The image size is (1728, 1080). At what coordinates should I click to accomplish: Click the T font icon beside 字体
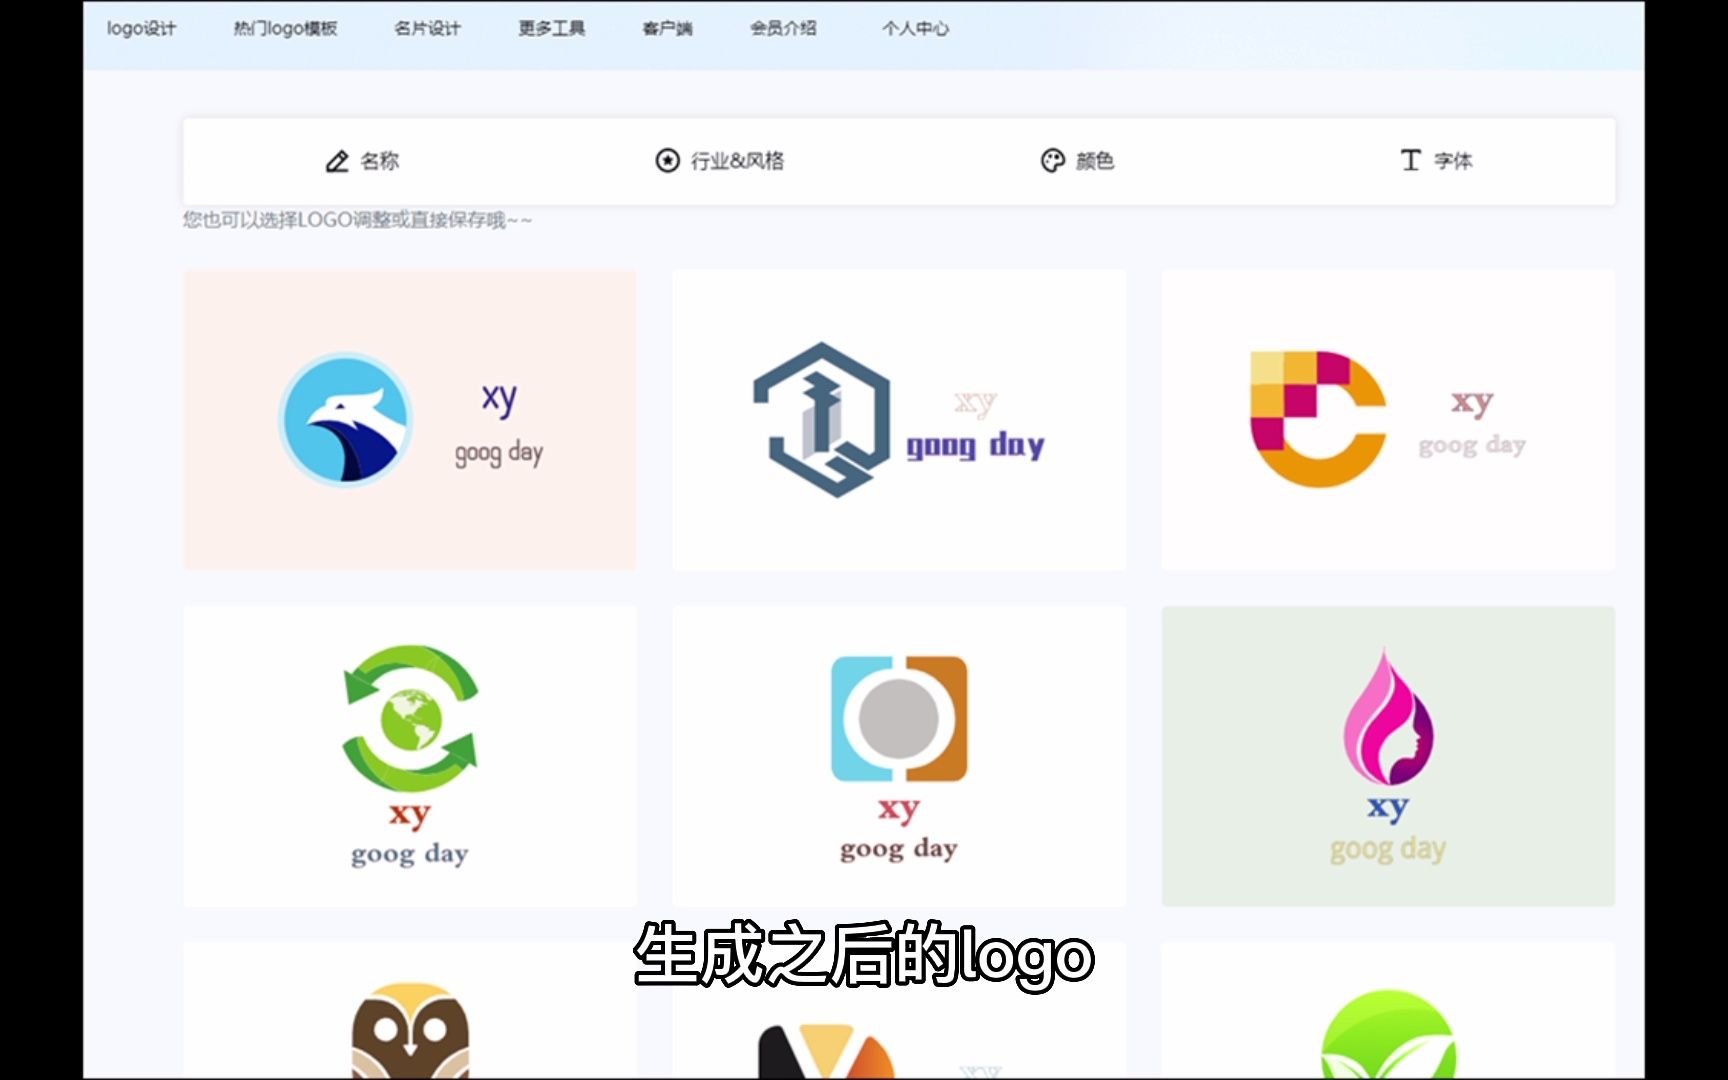click(x=1410, y=161)
